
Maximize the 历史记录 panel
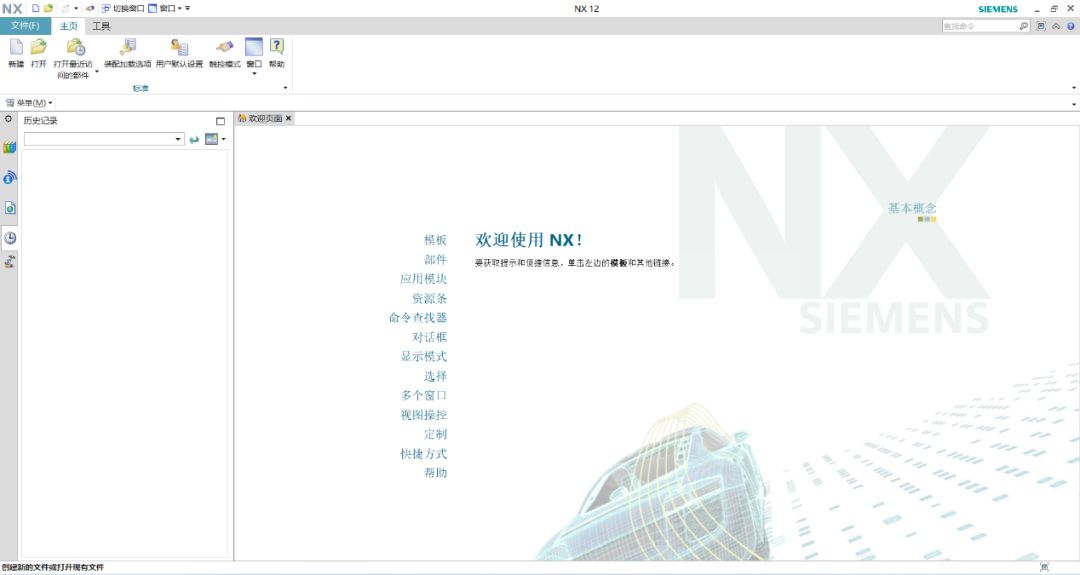click(x=220, y=121)
